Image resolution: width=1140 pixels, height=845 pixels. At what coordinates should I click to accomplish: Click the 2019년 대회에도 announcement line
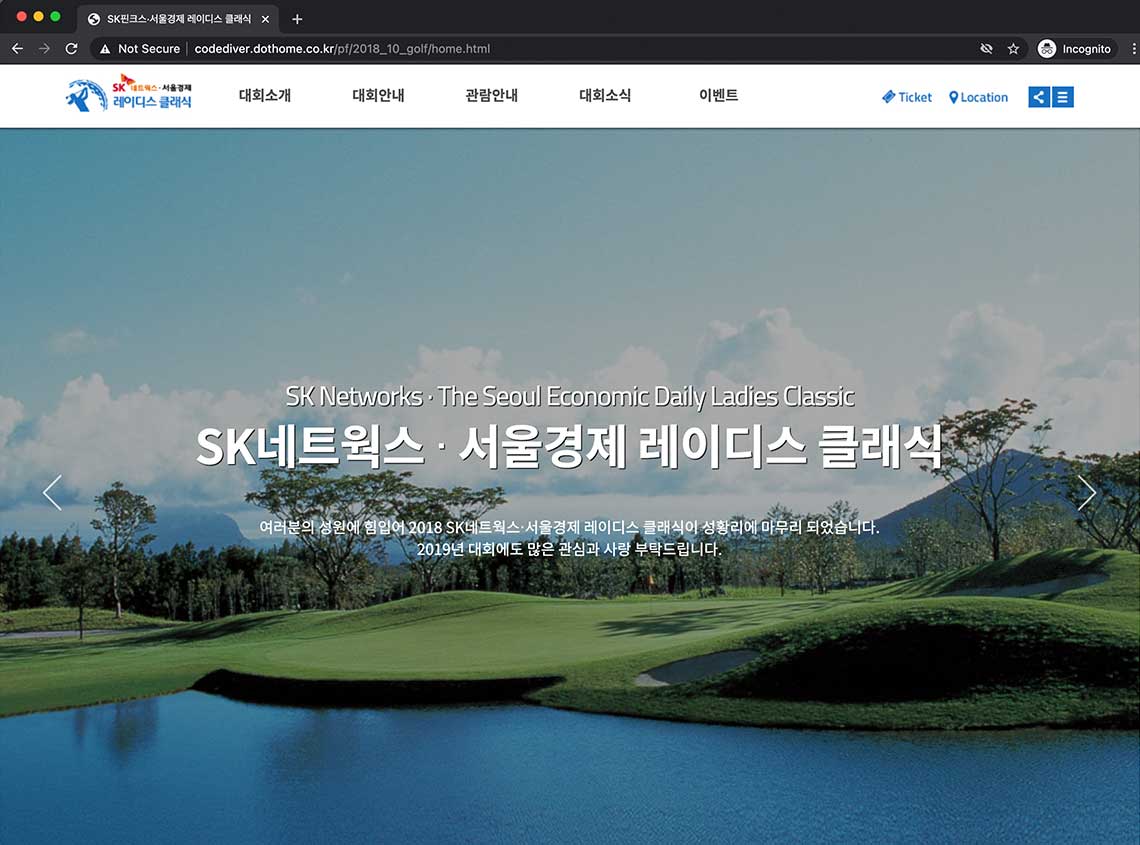coord(569,549)
